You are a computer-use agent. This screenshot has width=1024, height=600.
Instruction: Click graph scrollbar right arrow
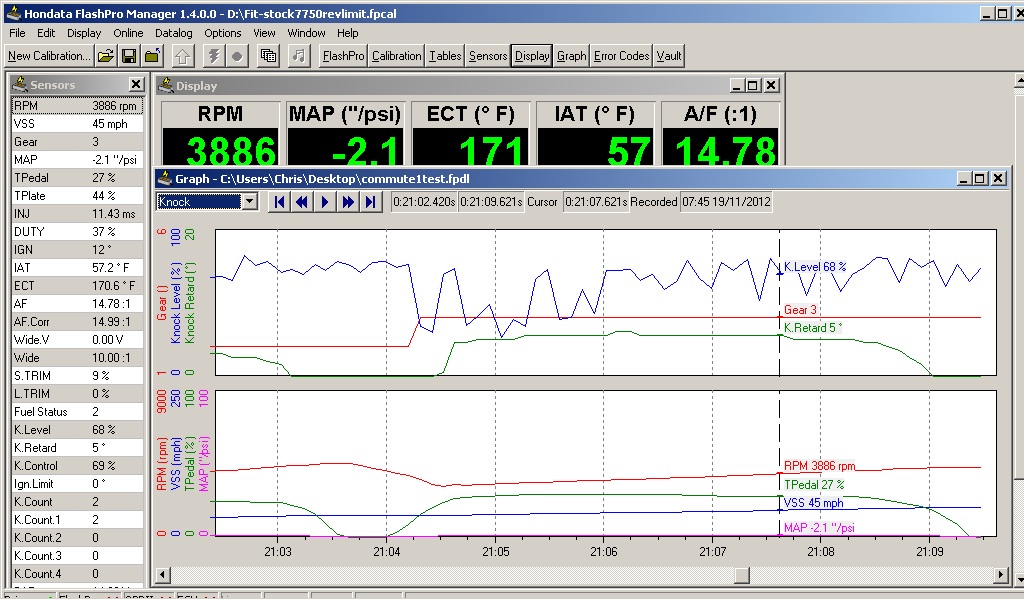[x=1001, y=575]
